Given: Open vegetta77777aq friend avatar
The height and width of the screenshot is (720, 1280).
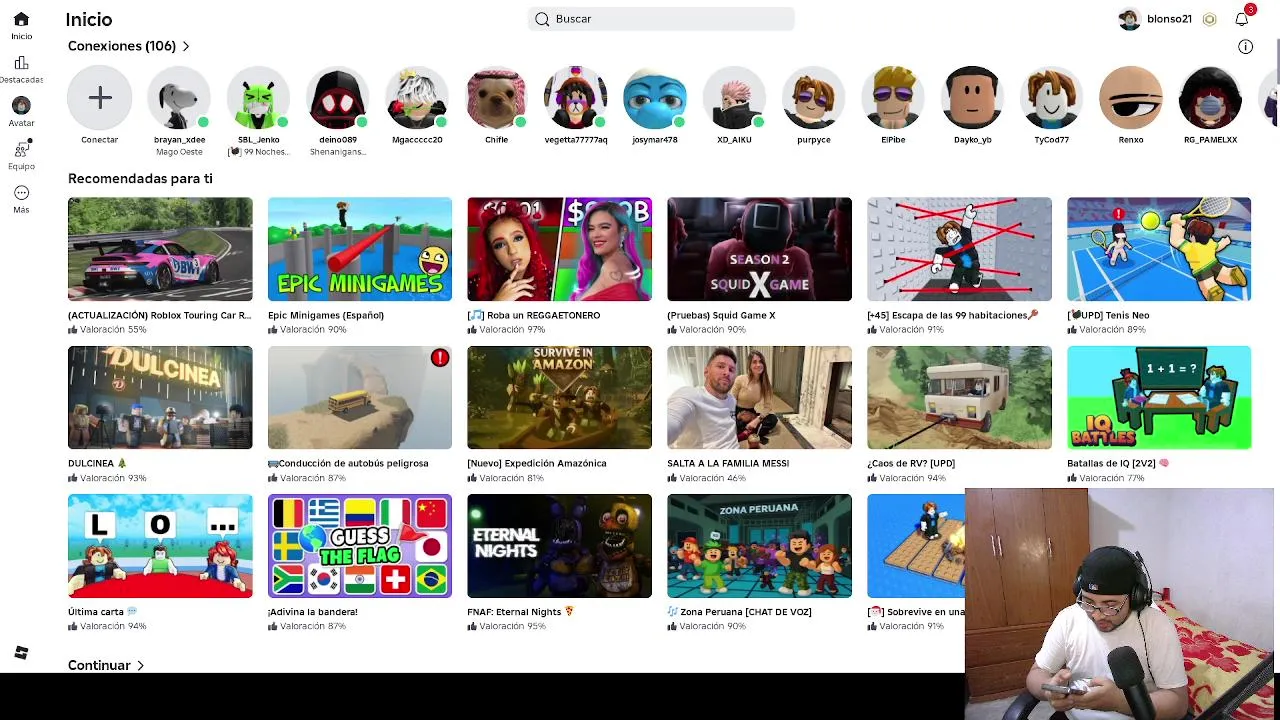Looking at the screenshot, I should click(x=575, y=98).
